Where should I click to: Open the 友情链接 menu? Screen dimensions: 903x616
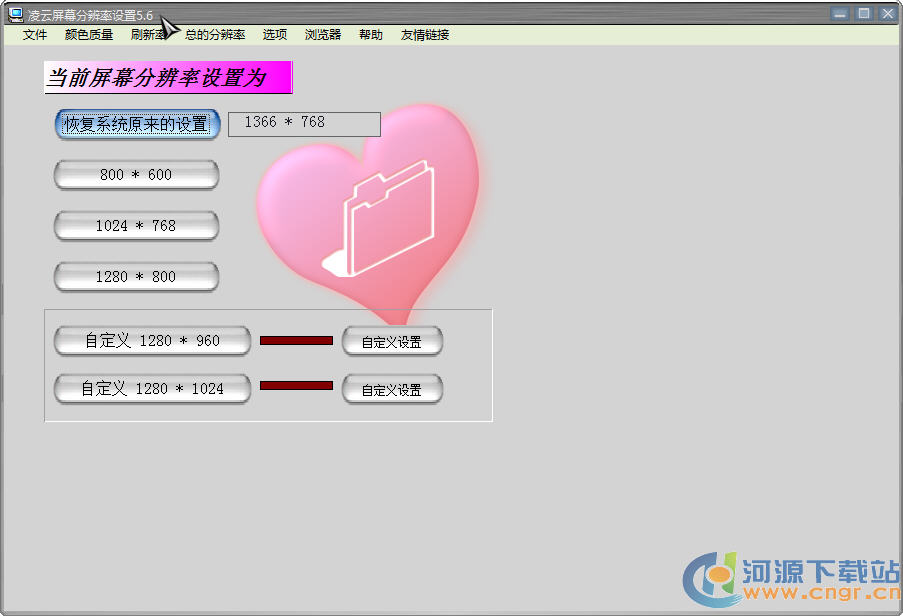tap(425, 35)
